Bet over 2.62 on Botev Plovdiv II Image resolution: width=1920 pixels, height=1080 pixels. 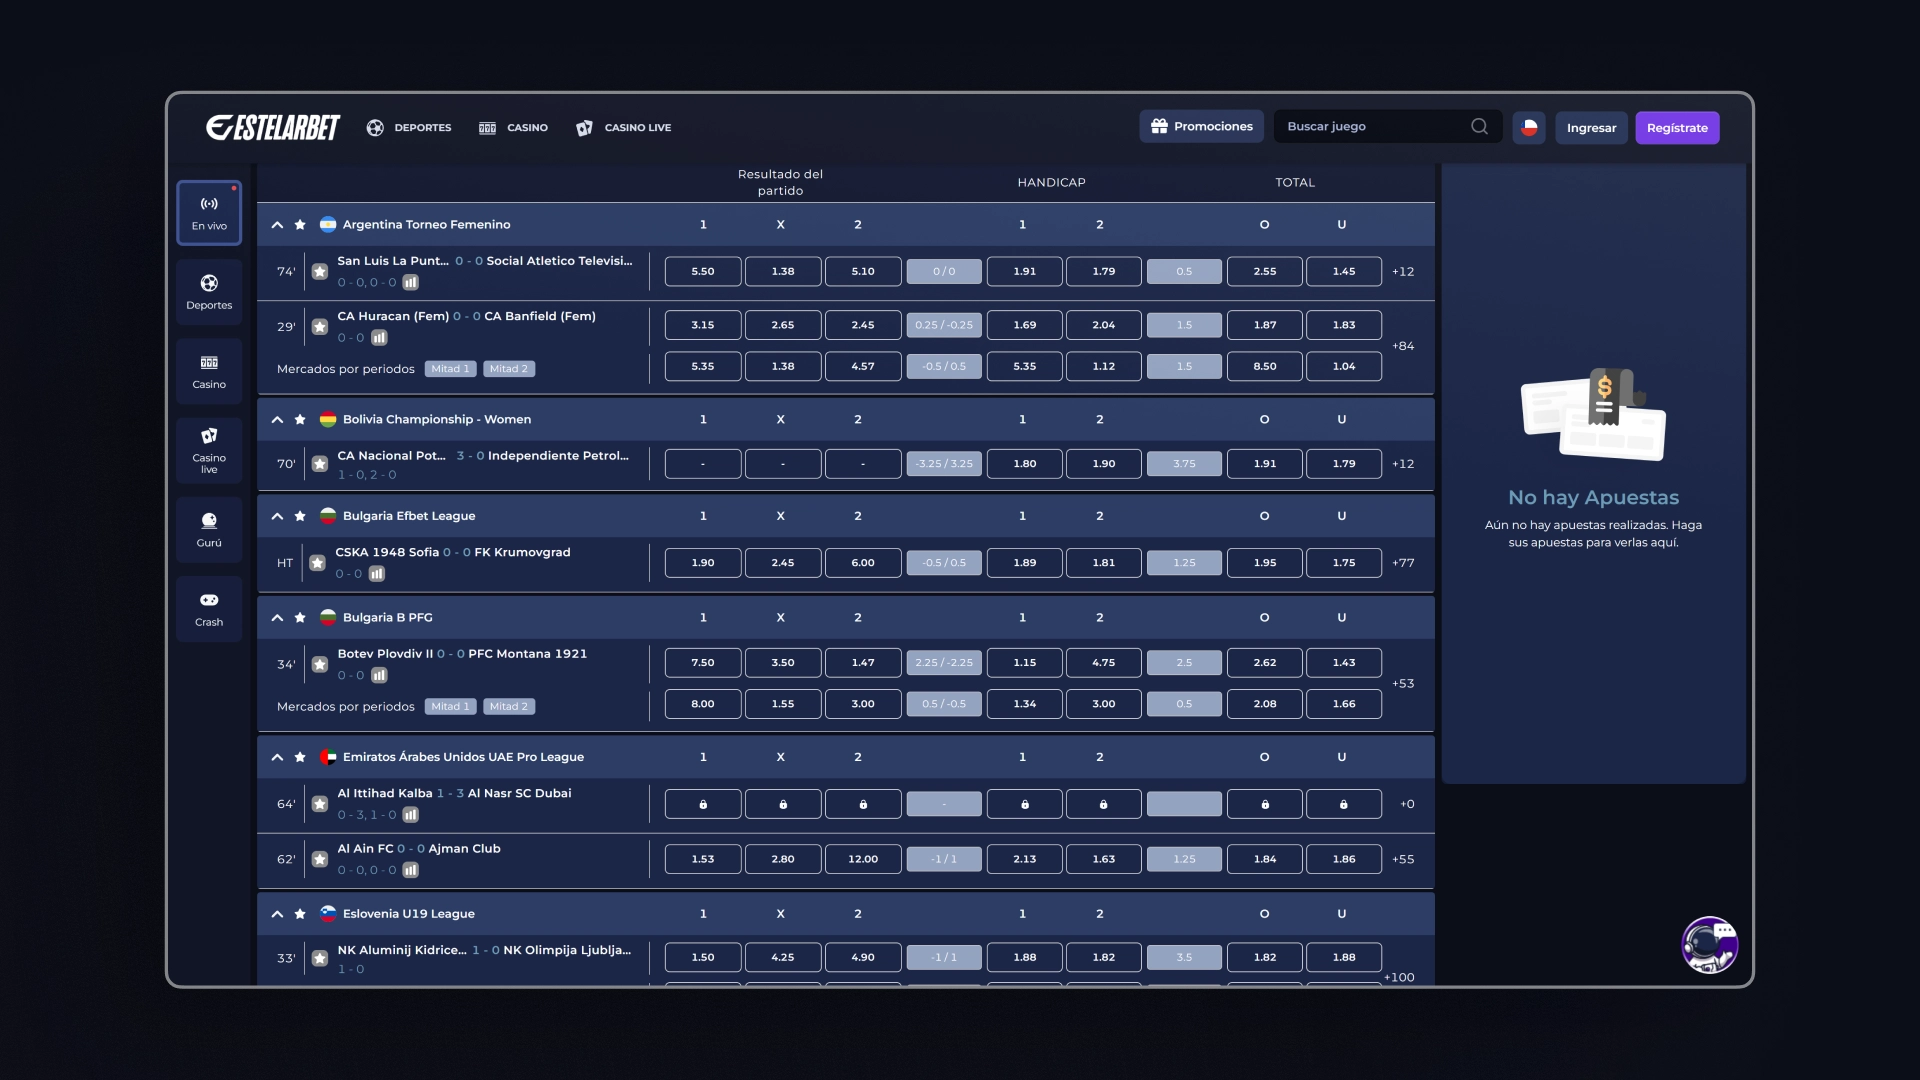coord(1265,663)
